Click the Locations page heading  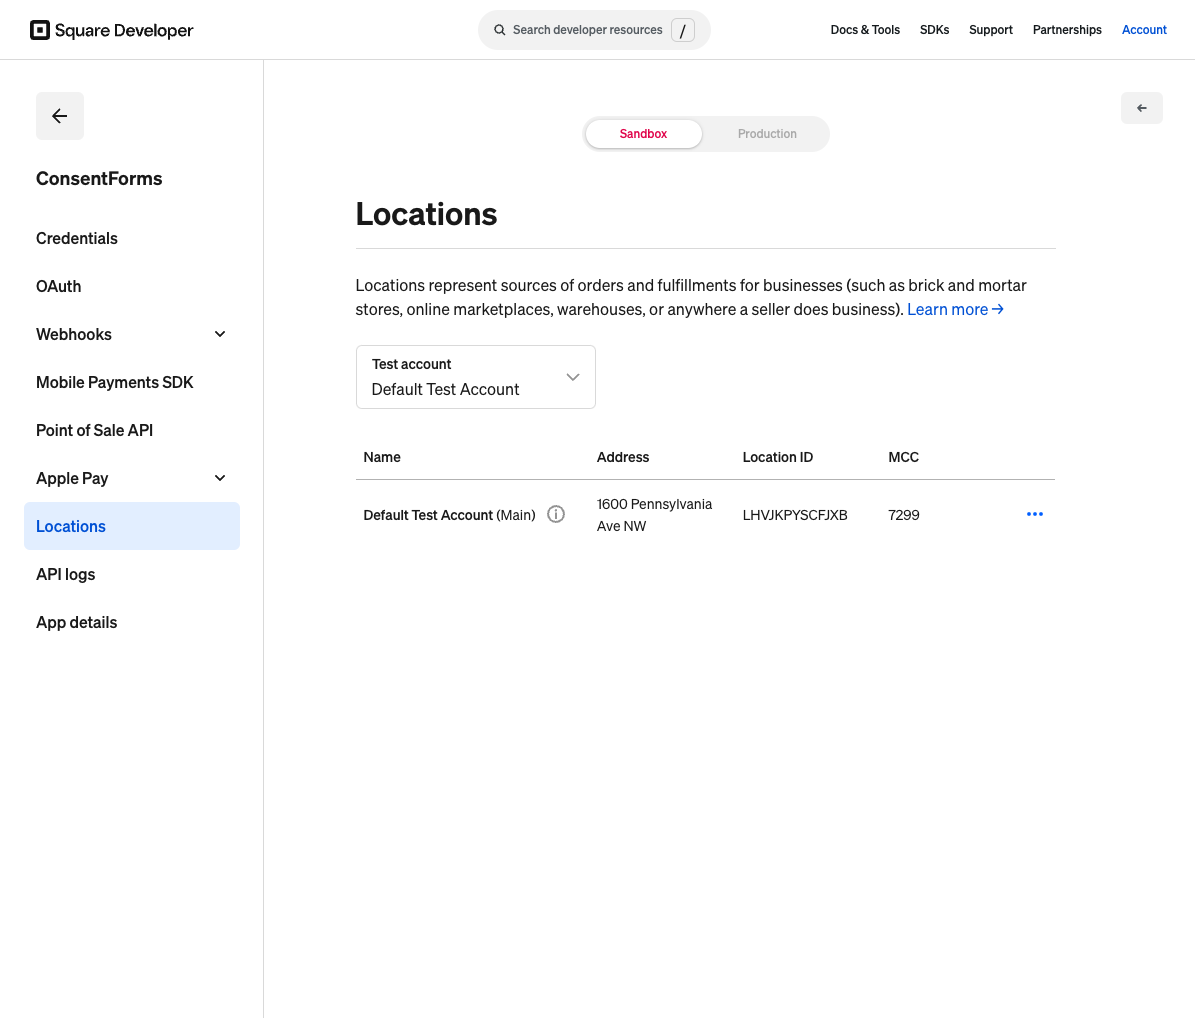coord(426,214)
